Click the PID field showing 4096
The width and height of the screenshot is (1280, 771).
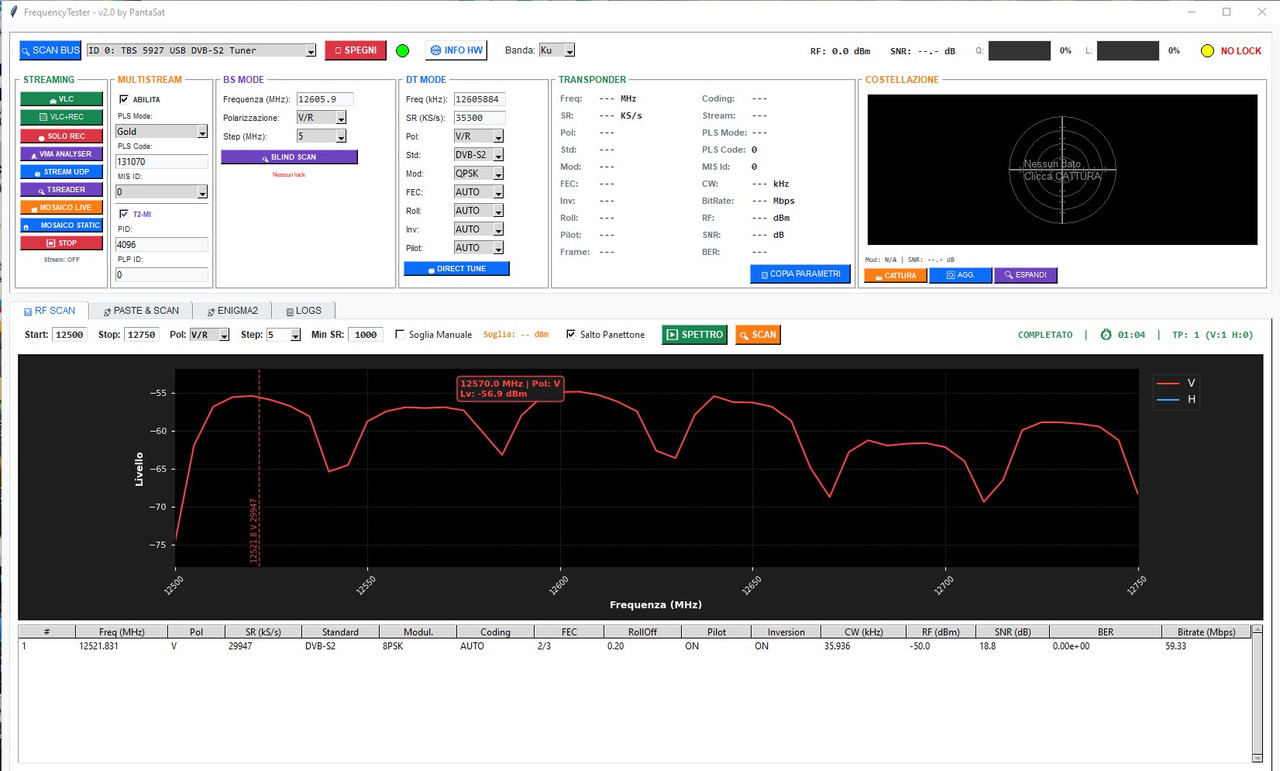161,244
